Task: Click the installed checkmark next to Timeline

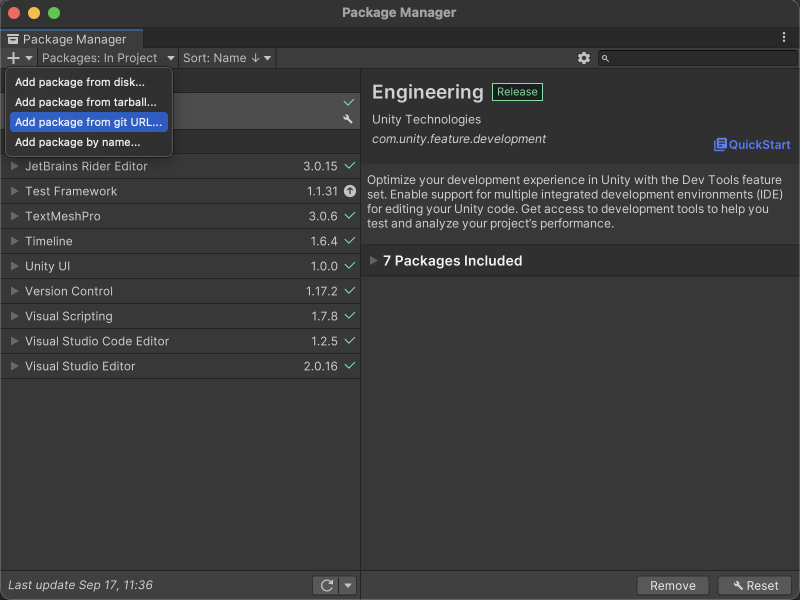Action: (x=349, y=240)
